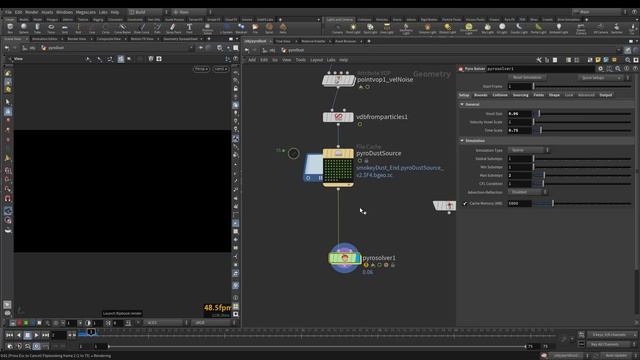Select the Sphere shelf tool

point(24,29)
